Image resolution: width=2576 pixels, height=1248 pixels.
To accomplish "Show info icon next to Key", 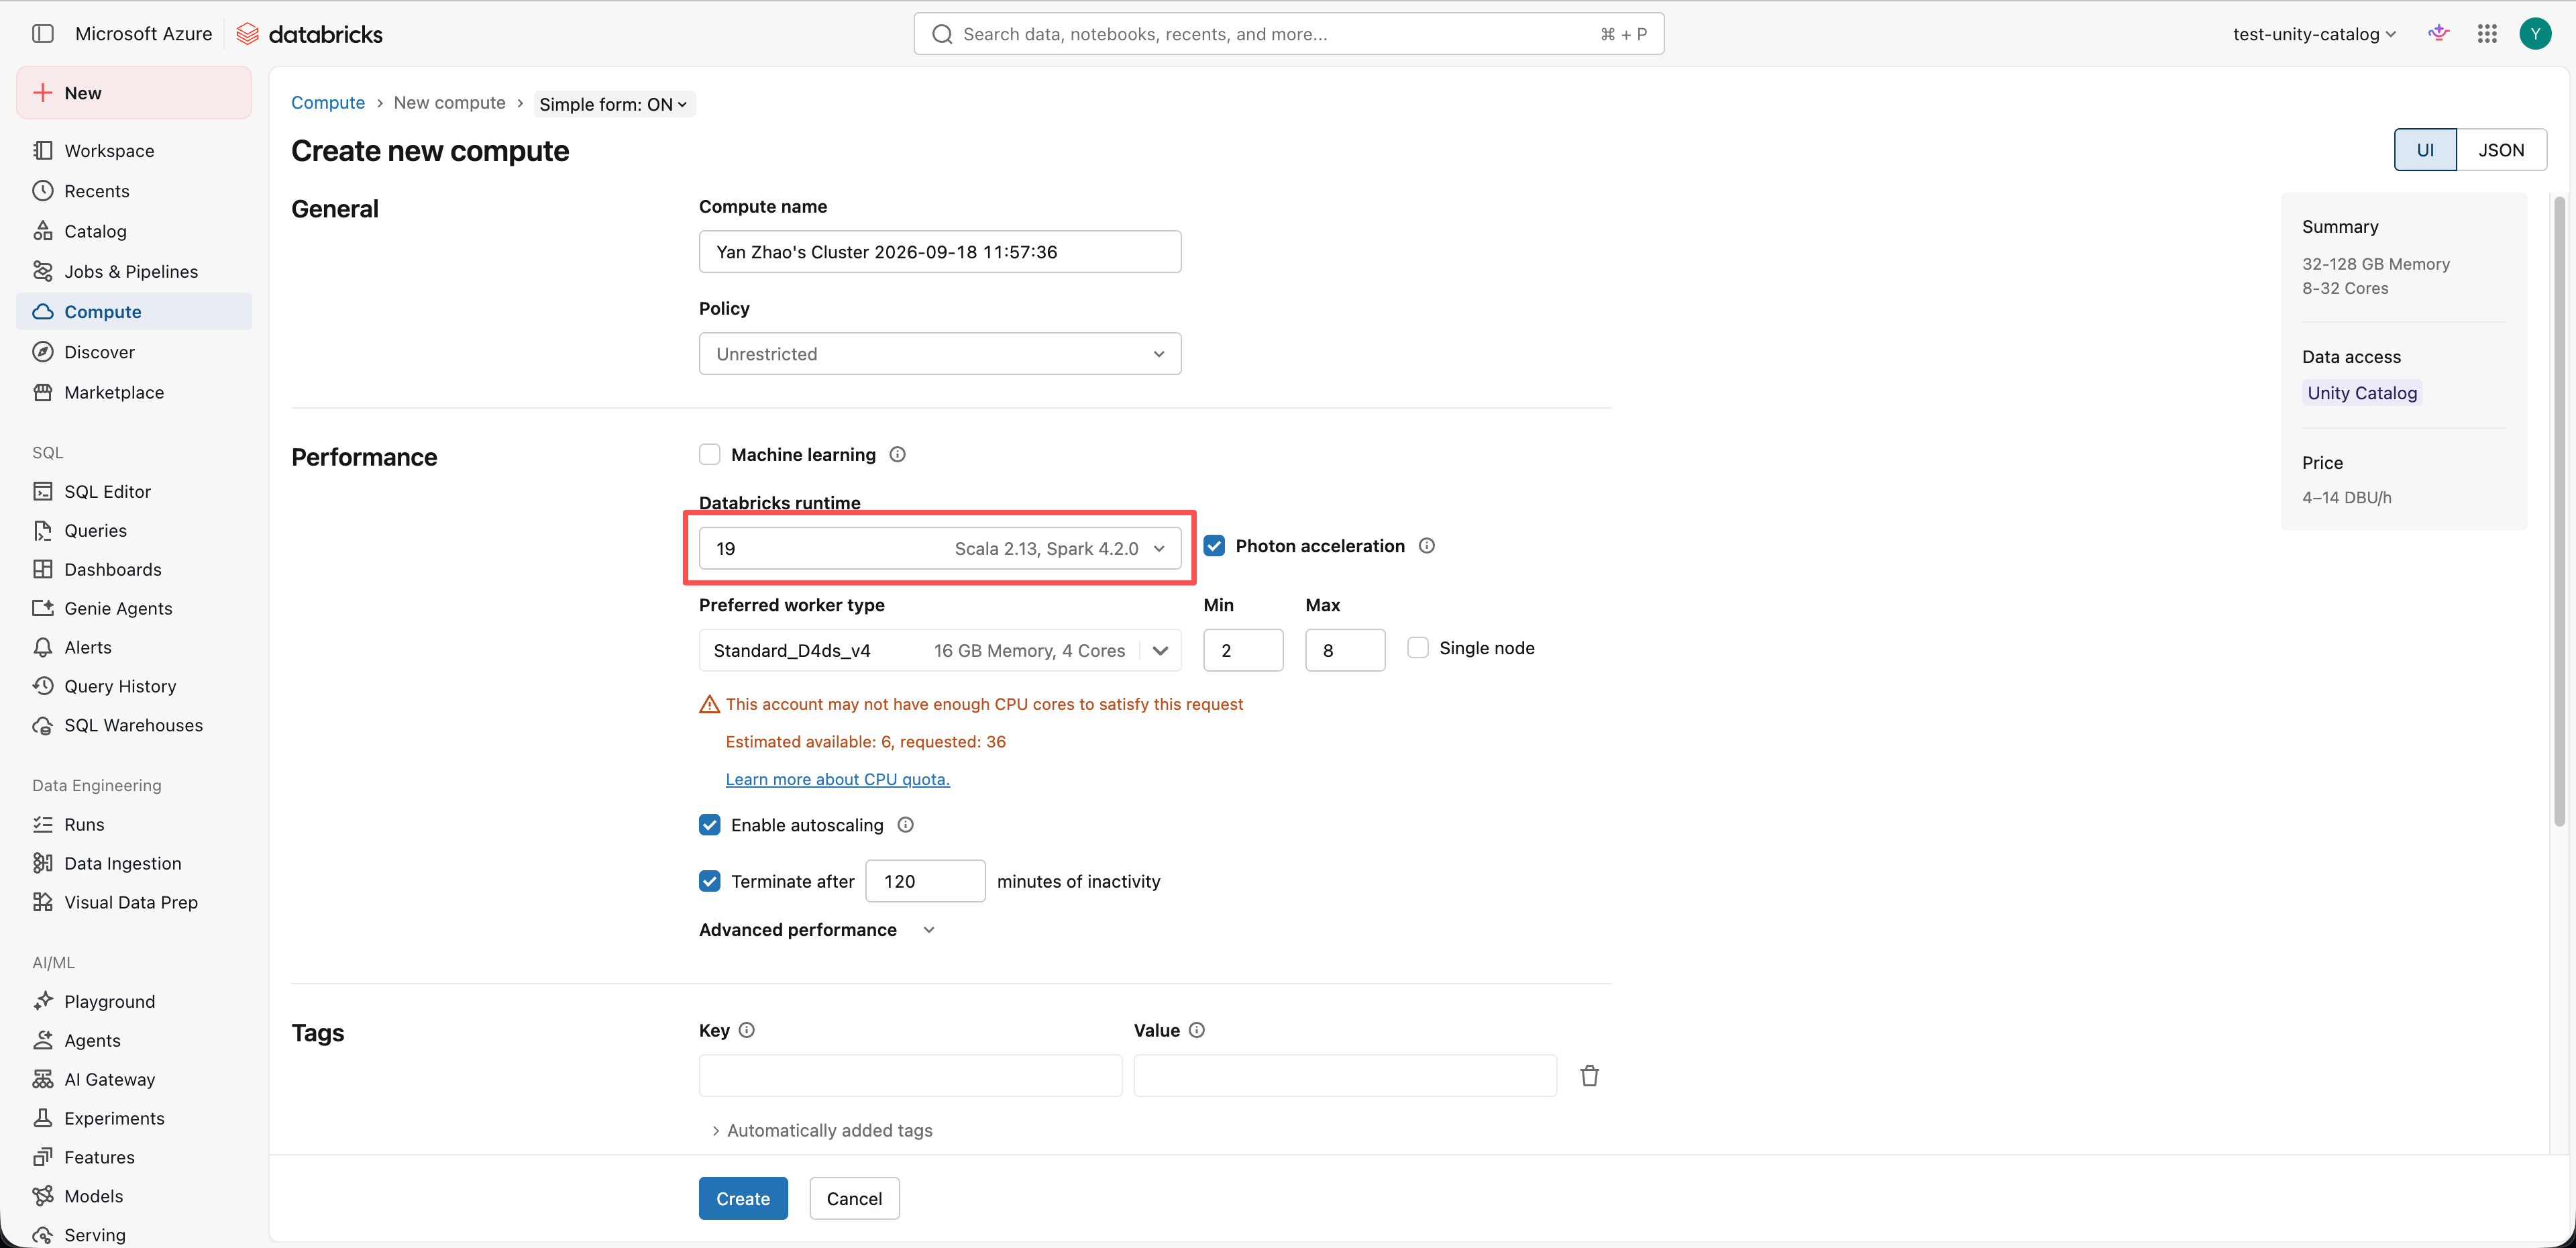I will [747, 1030].
